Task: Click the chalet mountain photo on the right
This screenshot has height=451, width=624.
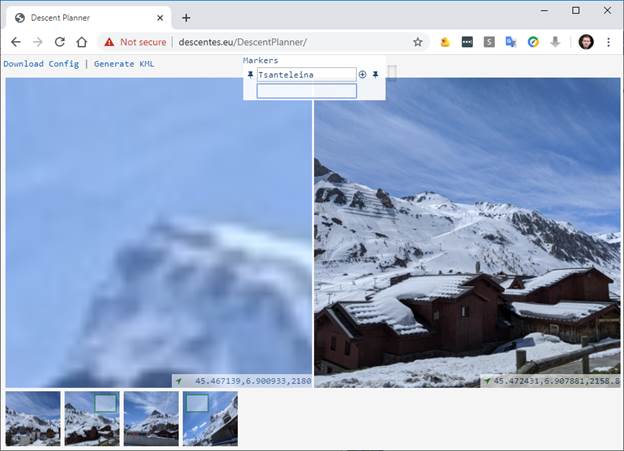Action: 467,232
